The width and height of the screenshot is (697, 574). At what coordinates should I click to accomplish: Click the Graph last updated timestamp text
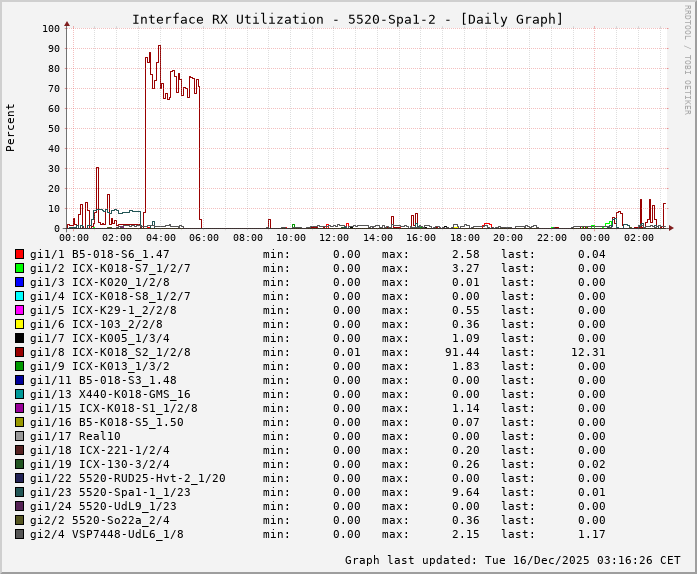point(512,560)
